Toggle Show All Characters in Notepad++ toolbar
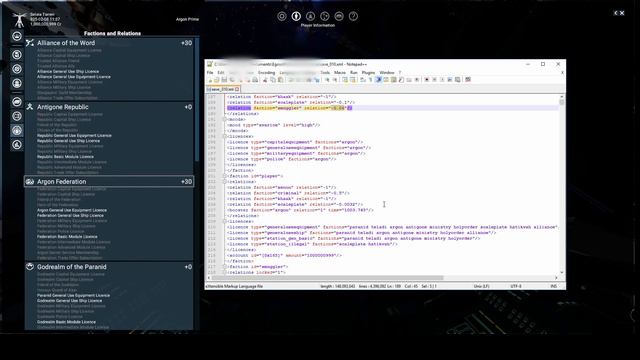Screen dimensions: 640x360 (x=370, y=80)
